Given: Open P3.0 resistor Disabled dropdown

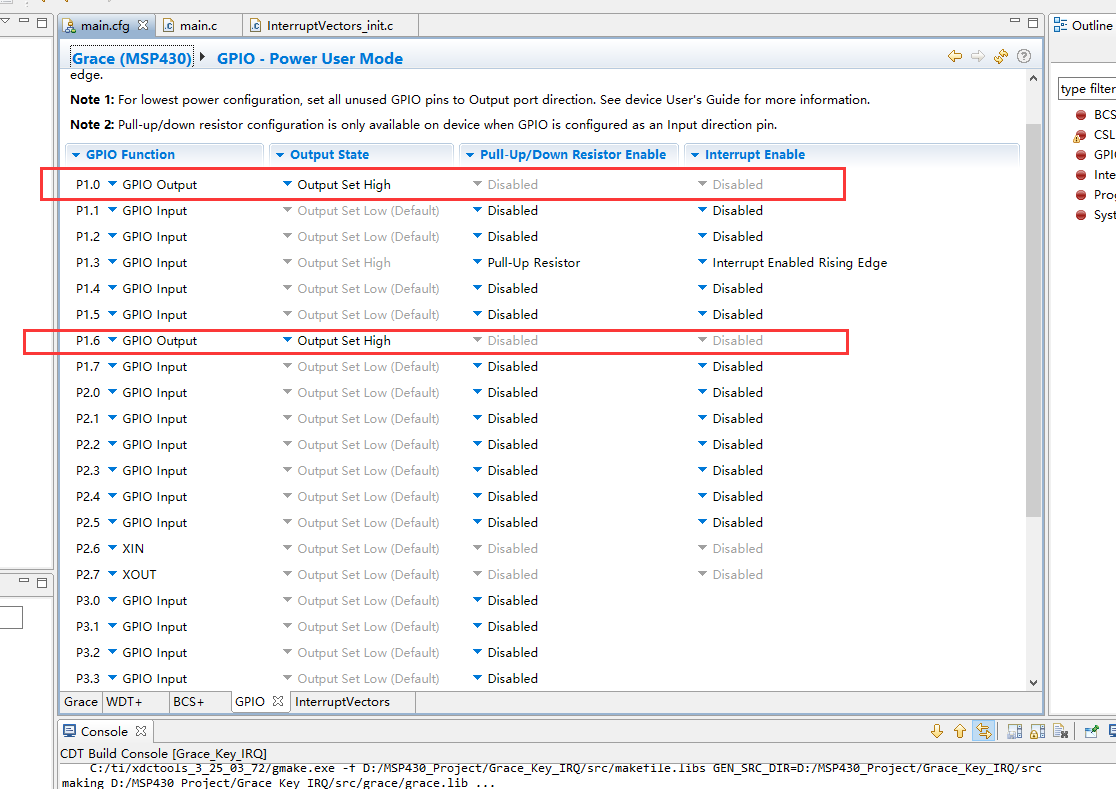Looking at the screenshot, I should (478, 600).
